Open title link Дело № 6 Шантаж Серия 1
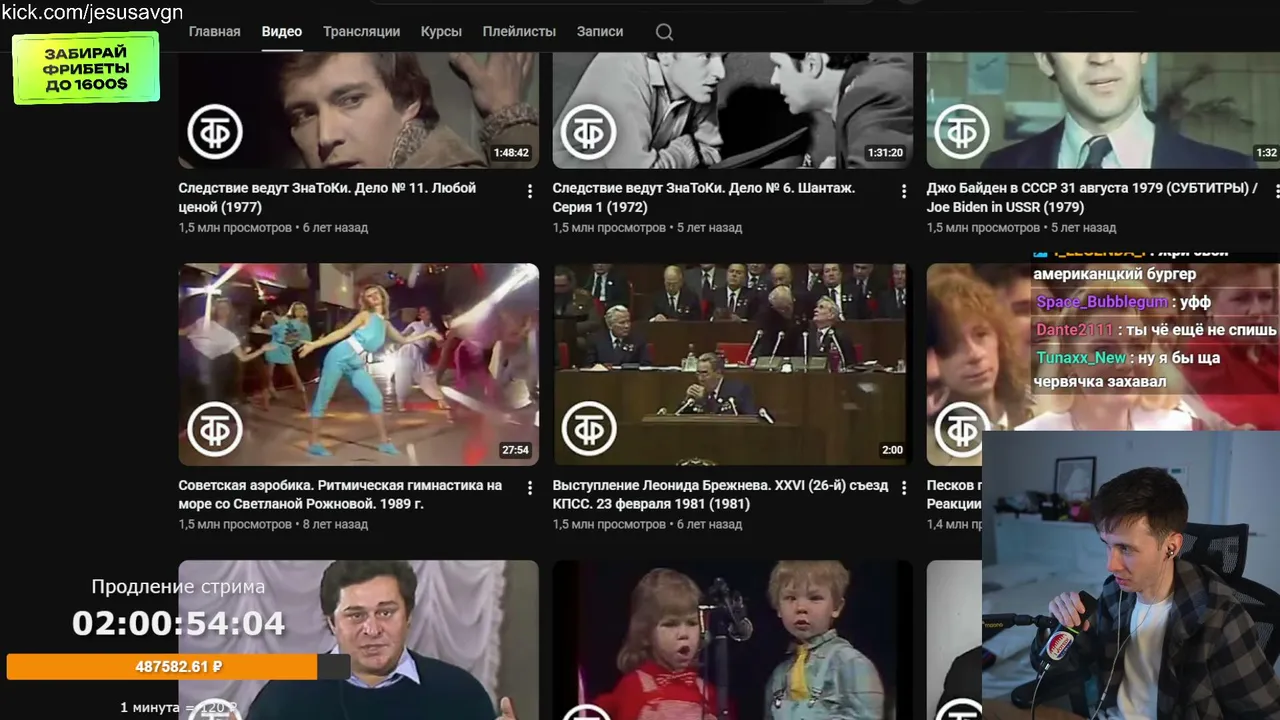This screenshot has height=720, width=1280. click(x=704, y=198)
